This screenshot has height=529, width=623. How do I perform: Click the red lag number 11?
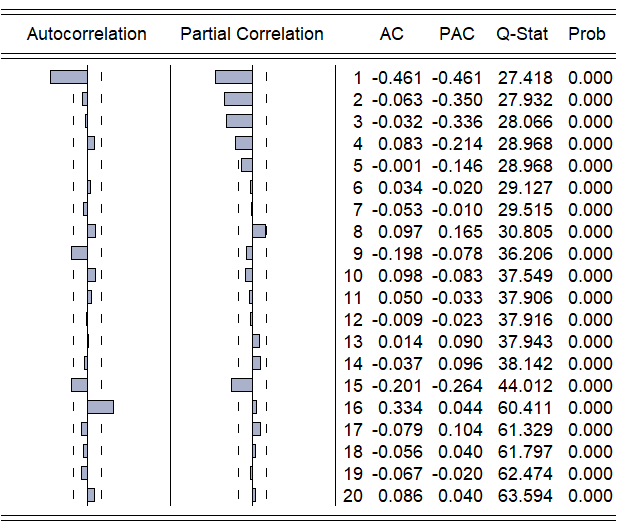pyautogui.click(x=352, y=298)
